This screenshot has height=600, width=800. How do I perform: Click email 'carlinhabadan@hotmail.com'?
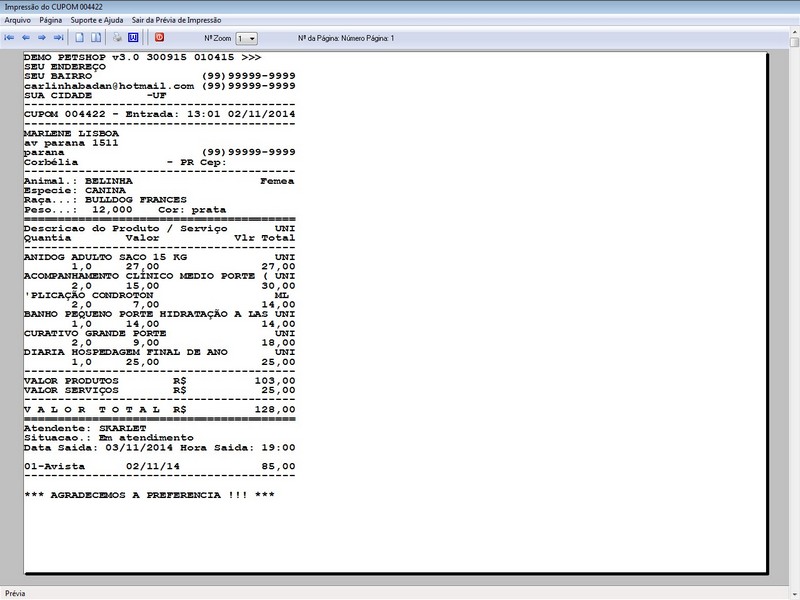coord(109,86)
